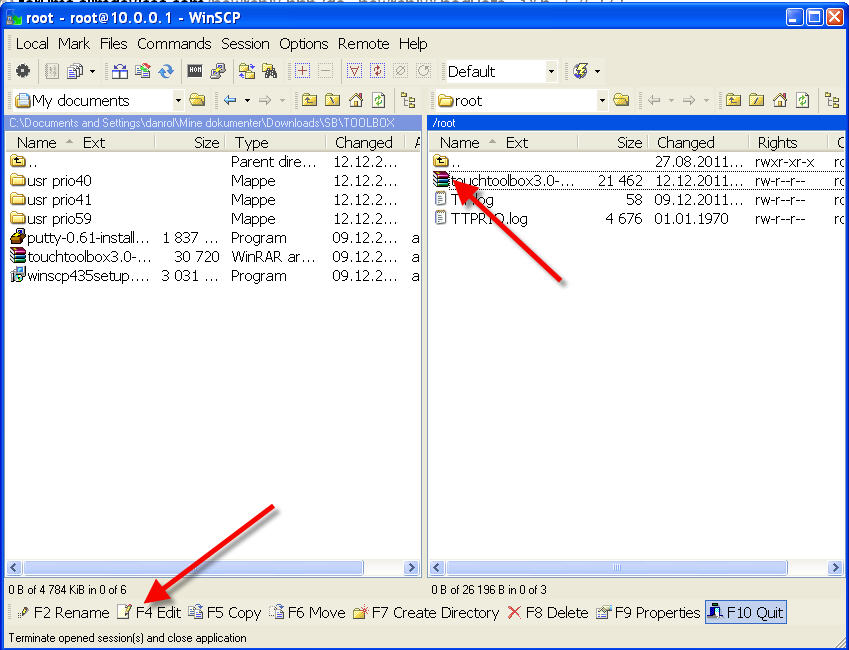The image size is (849, 650).
Task: Open the terminal console icon
Action: (x=195, y=71)
